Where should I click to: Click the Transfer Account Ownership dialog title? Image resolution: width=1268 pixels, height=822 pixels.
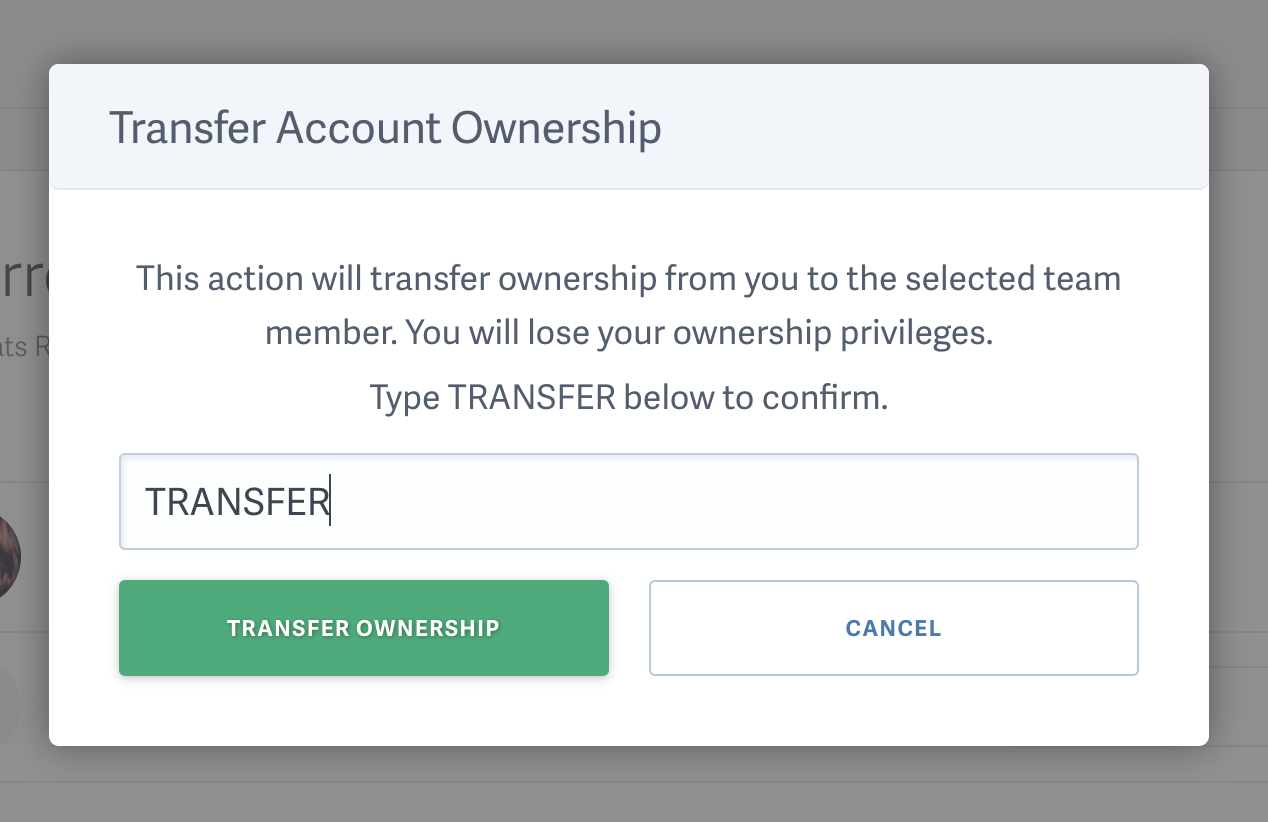pyautogui.click(x=384, y=129)
